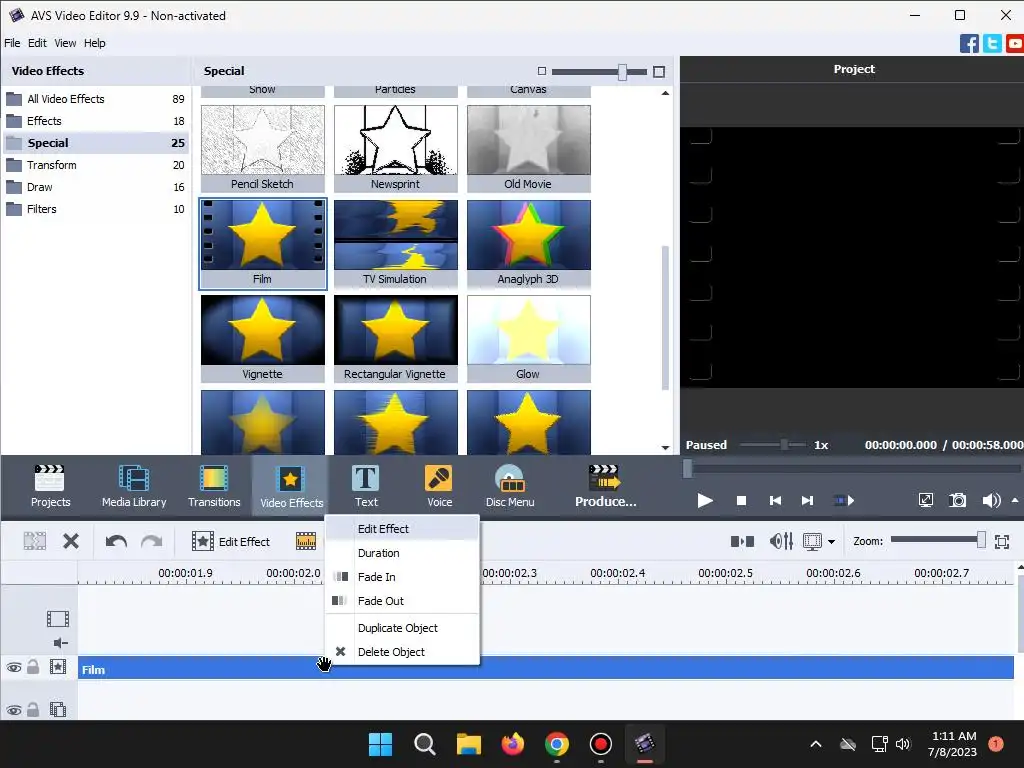Select the TV Simulation effect thumbnail
The image size is (1024, 768).
click(x=396, y=244)
